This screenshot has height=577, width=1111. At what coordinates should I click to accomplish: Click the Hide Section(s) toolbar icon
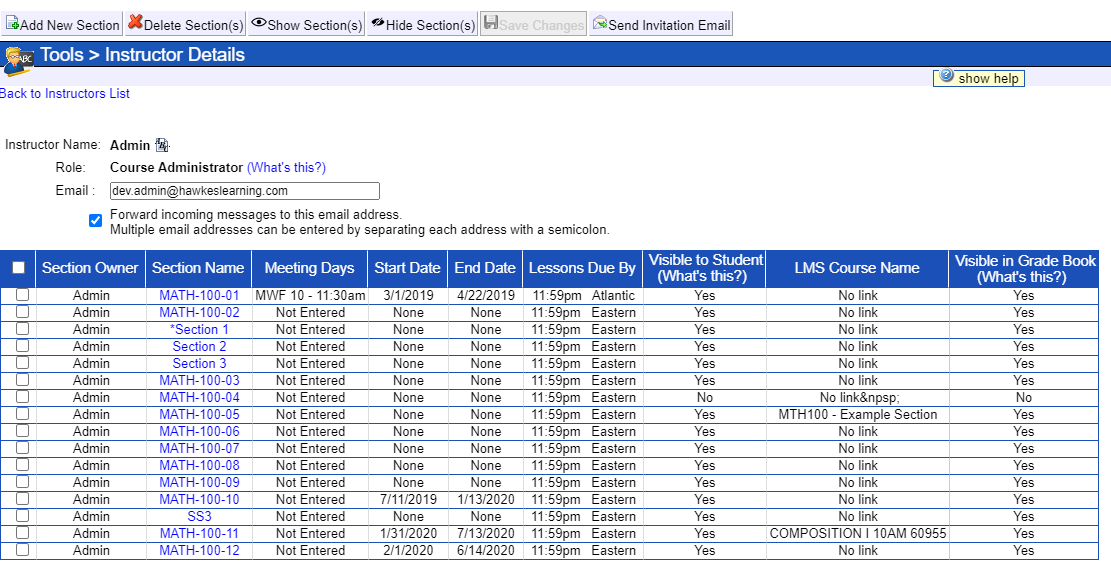(x=377, y=23)
